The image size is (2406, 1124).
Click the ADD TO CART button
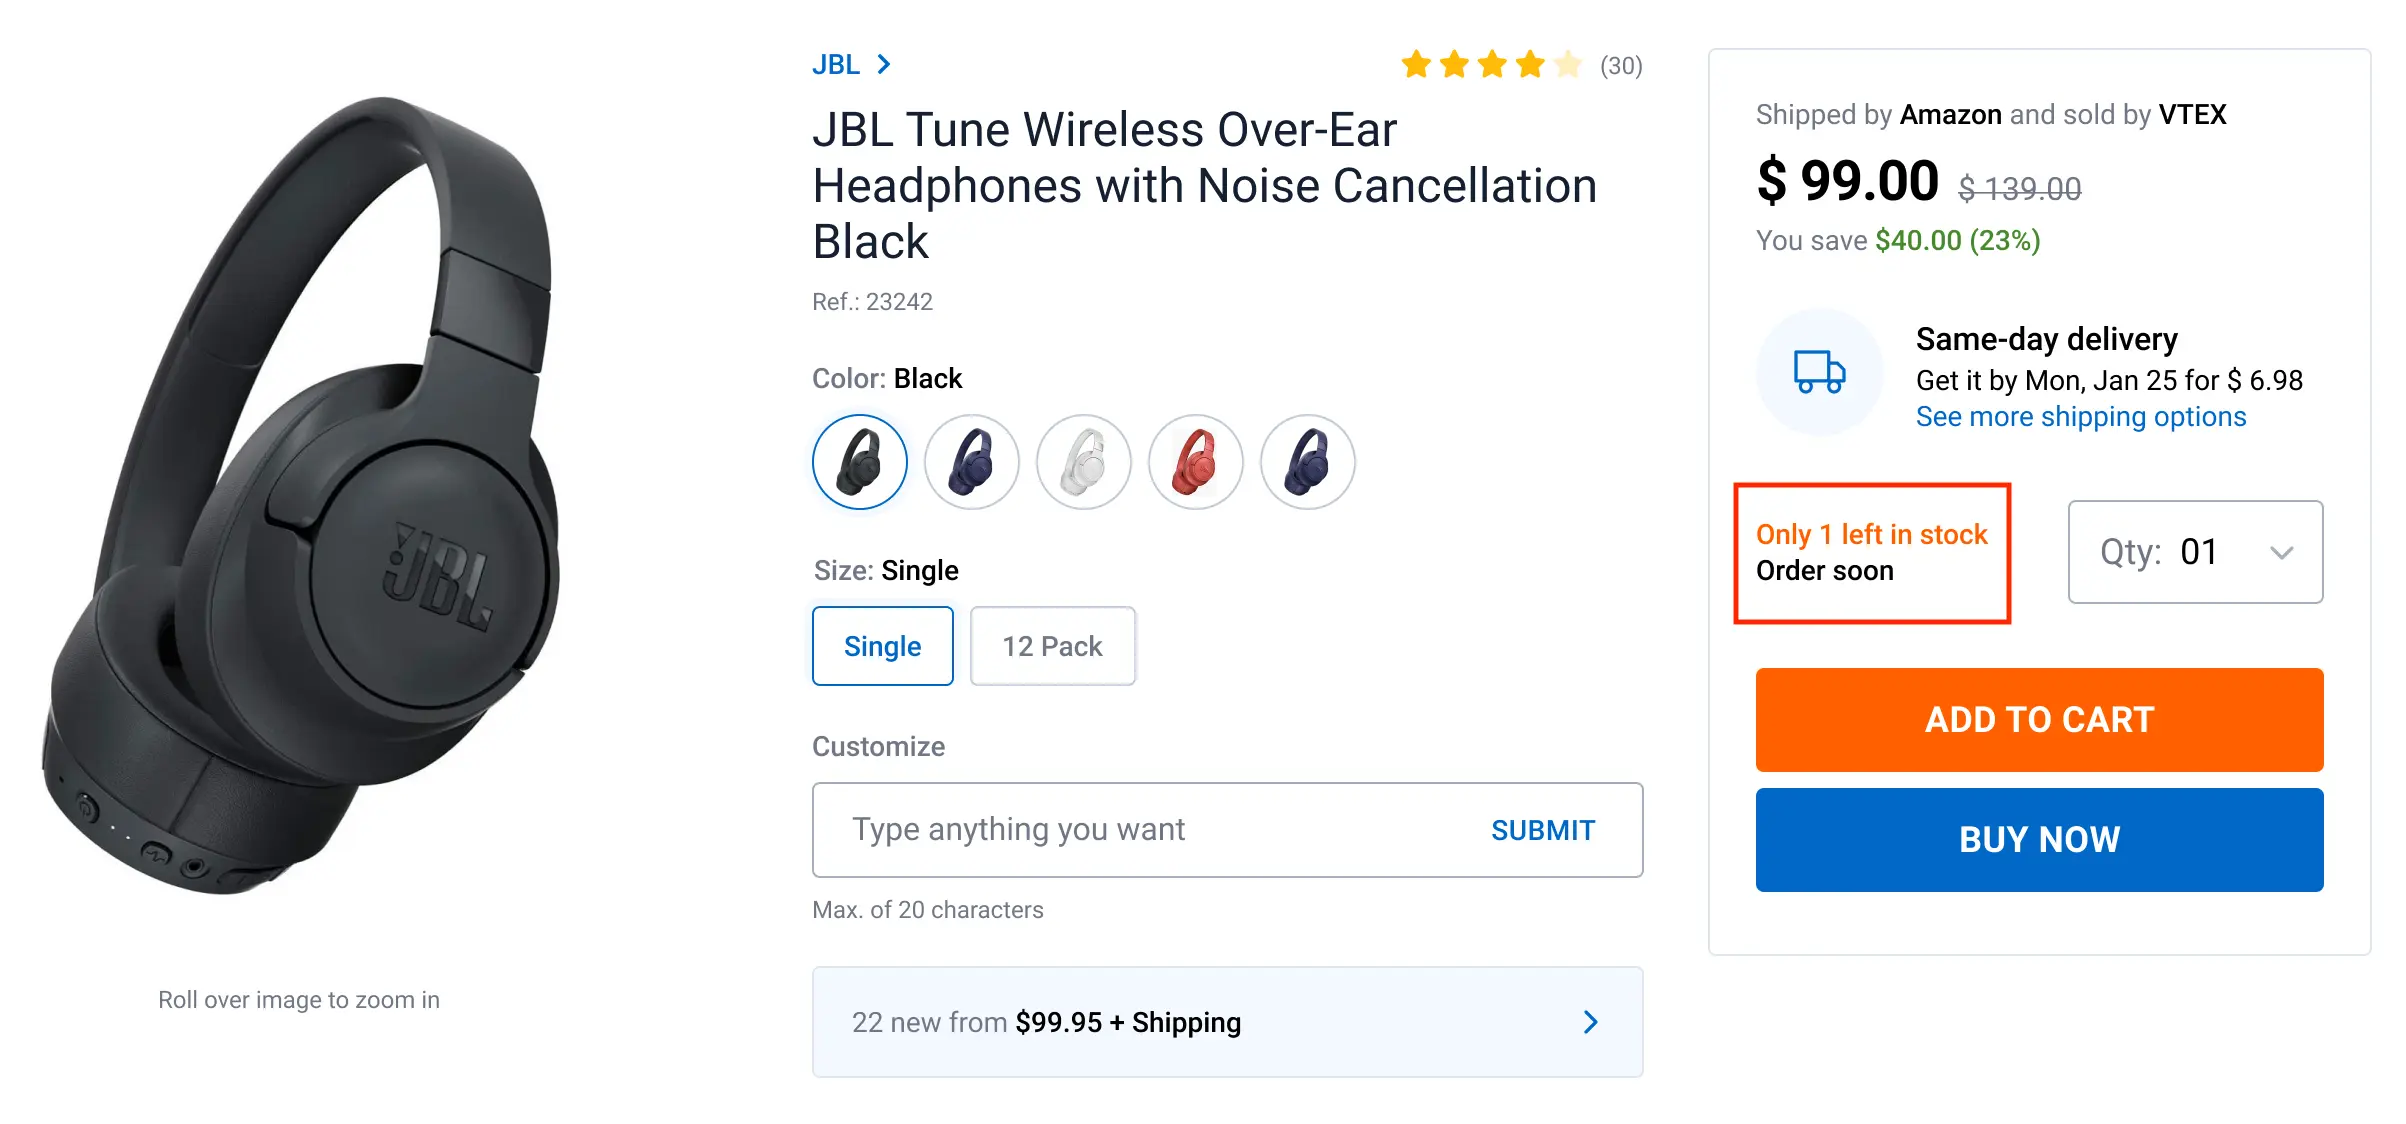(x=2039, y=720)
